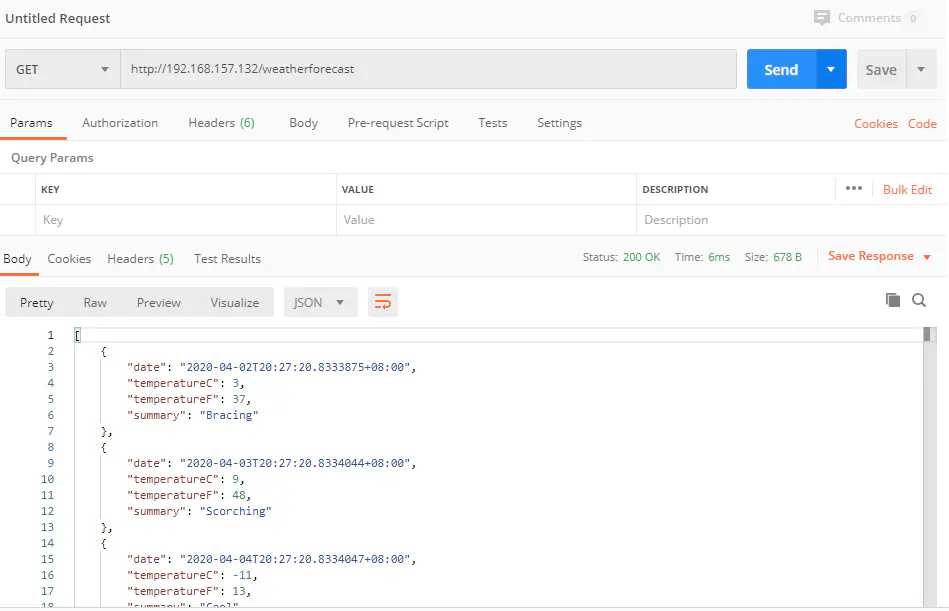The image size is (949, 611).
Task: Open the JSON format dropdown
Action: coord(320,302)
